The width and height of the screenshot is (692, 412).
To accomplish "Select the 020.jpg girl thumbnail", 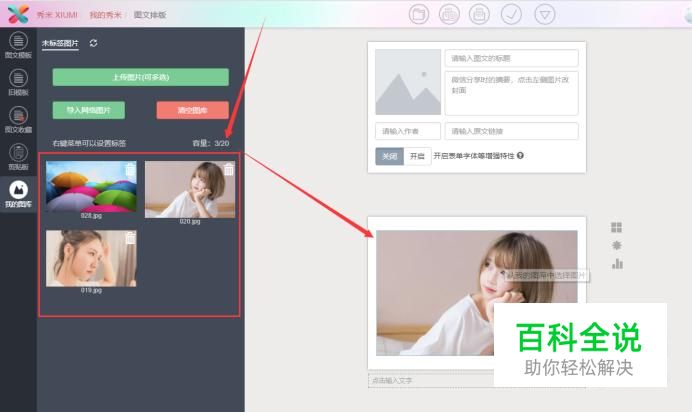I will coord(190,189).
